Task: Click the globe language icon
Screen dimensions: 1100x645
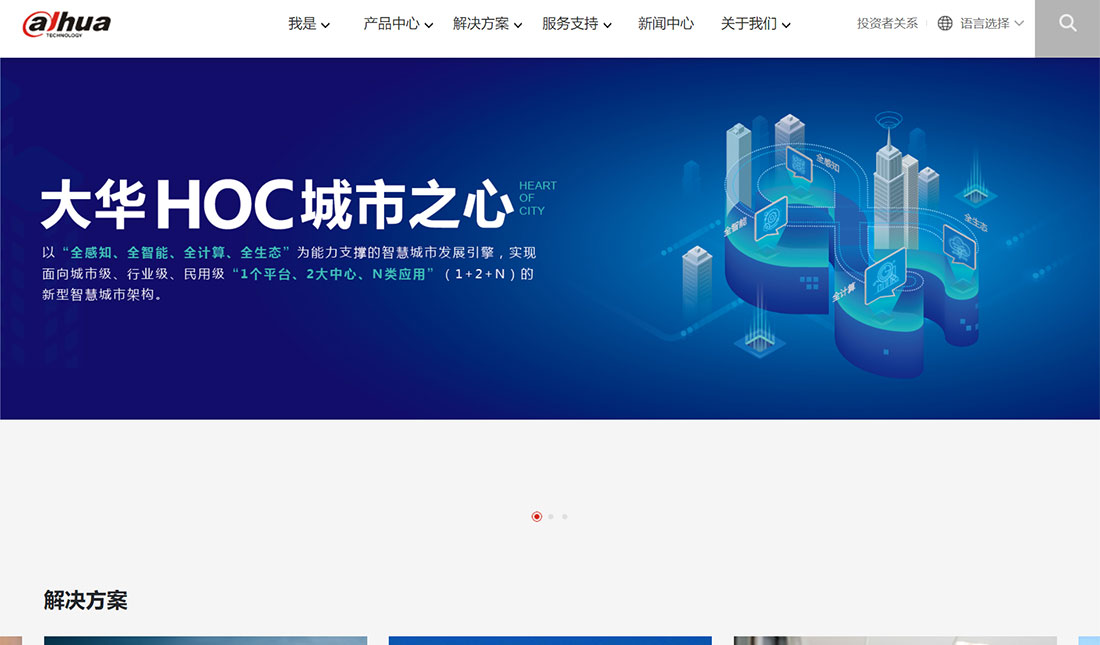Action: pyautogui.click(x=945, y=23)
